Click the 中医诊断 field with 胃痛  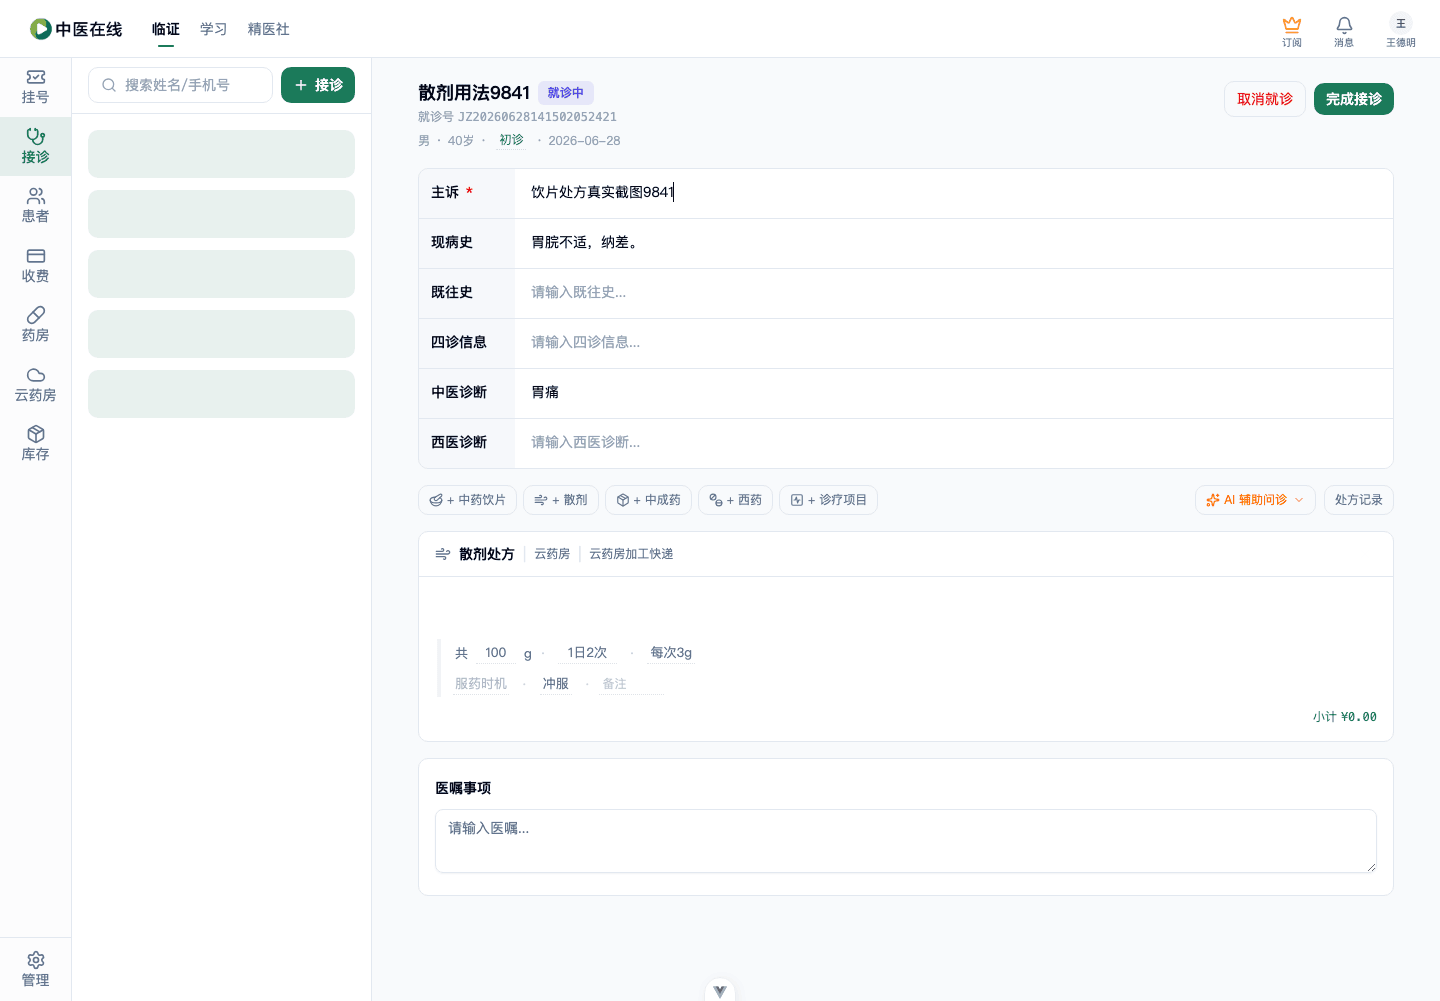pos(954,393)
